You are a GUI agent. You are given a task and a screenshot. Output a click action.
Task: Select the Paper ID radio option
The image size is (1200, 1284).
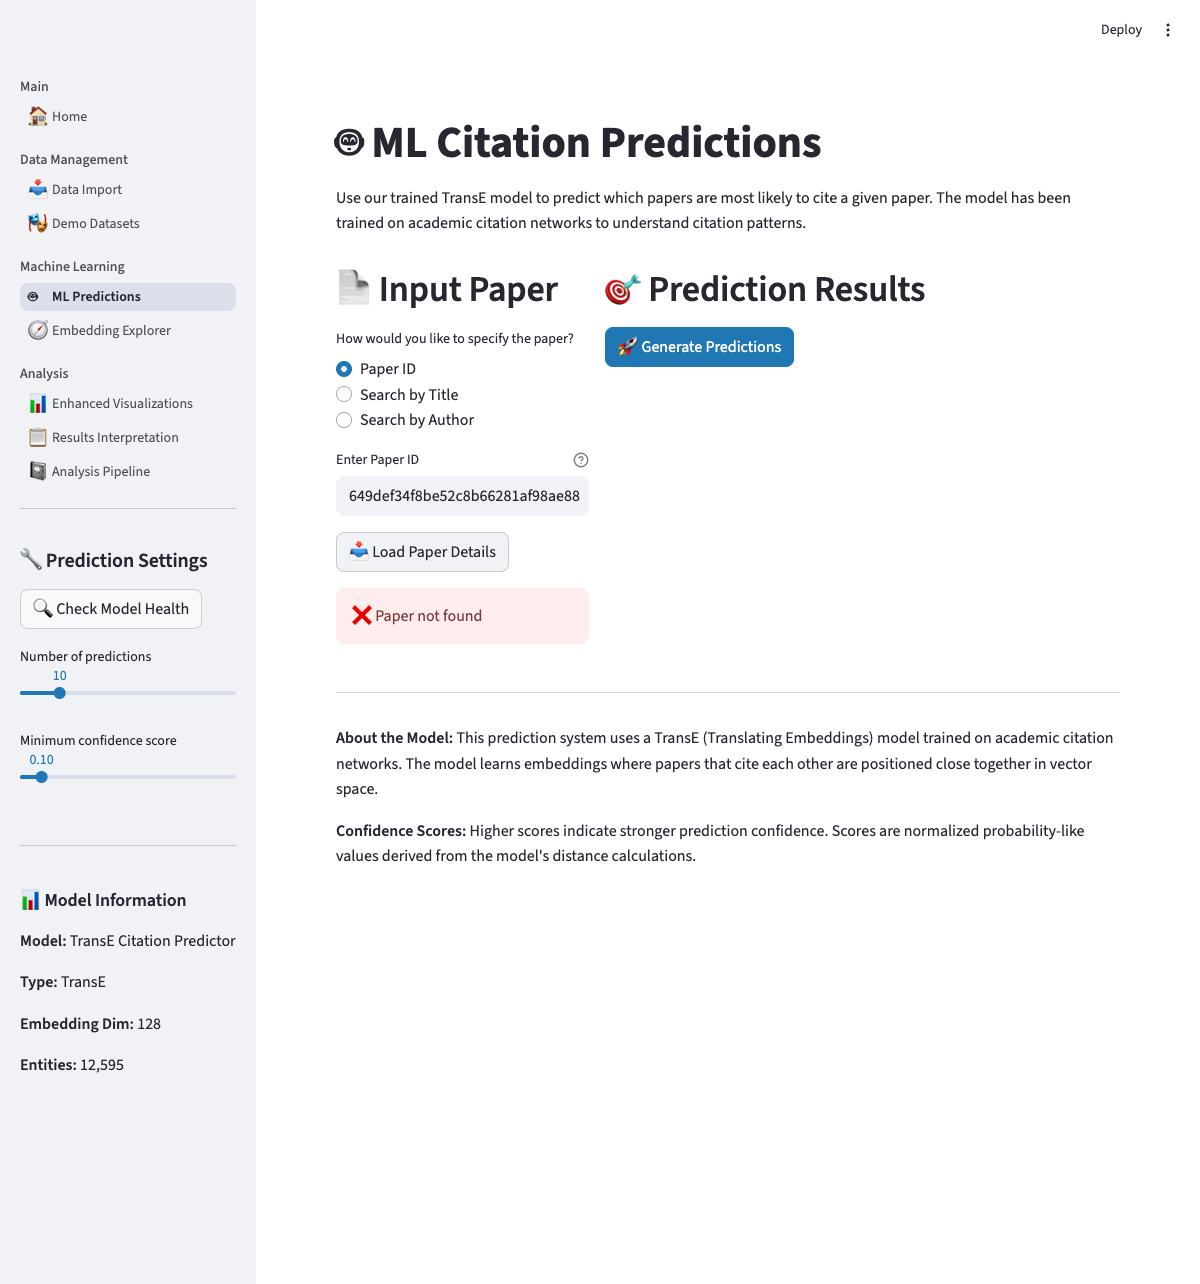[344, 369]
